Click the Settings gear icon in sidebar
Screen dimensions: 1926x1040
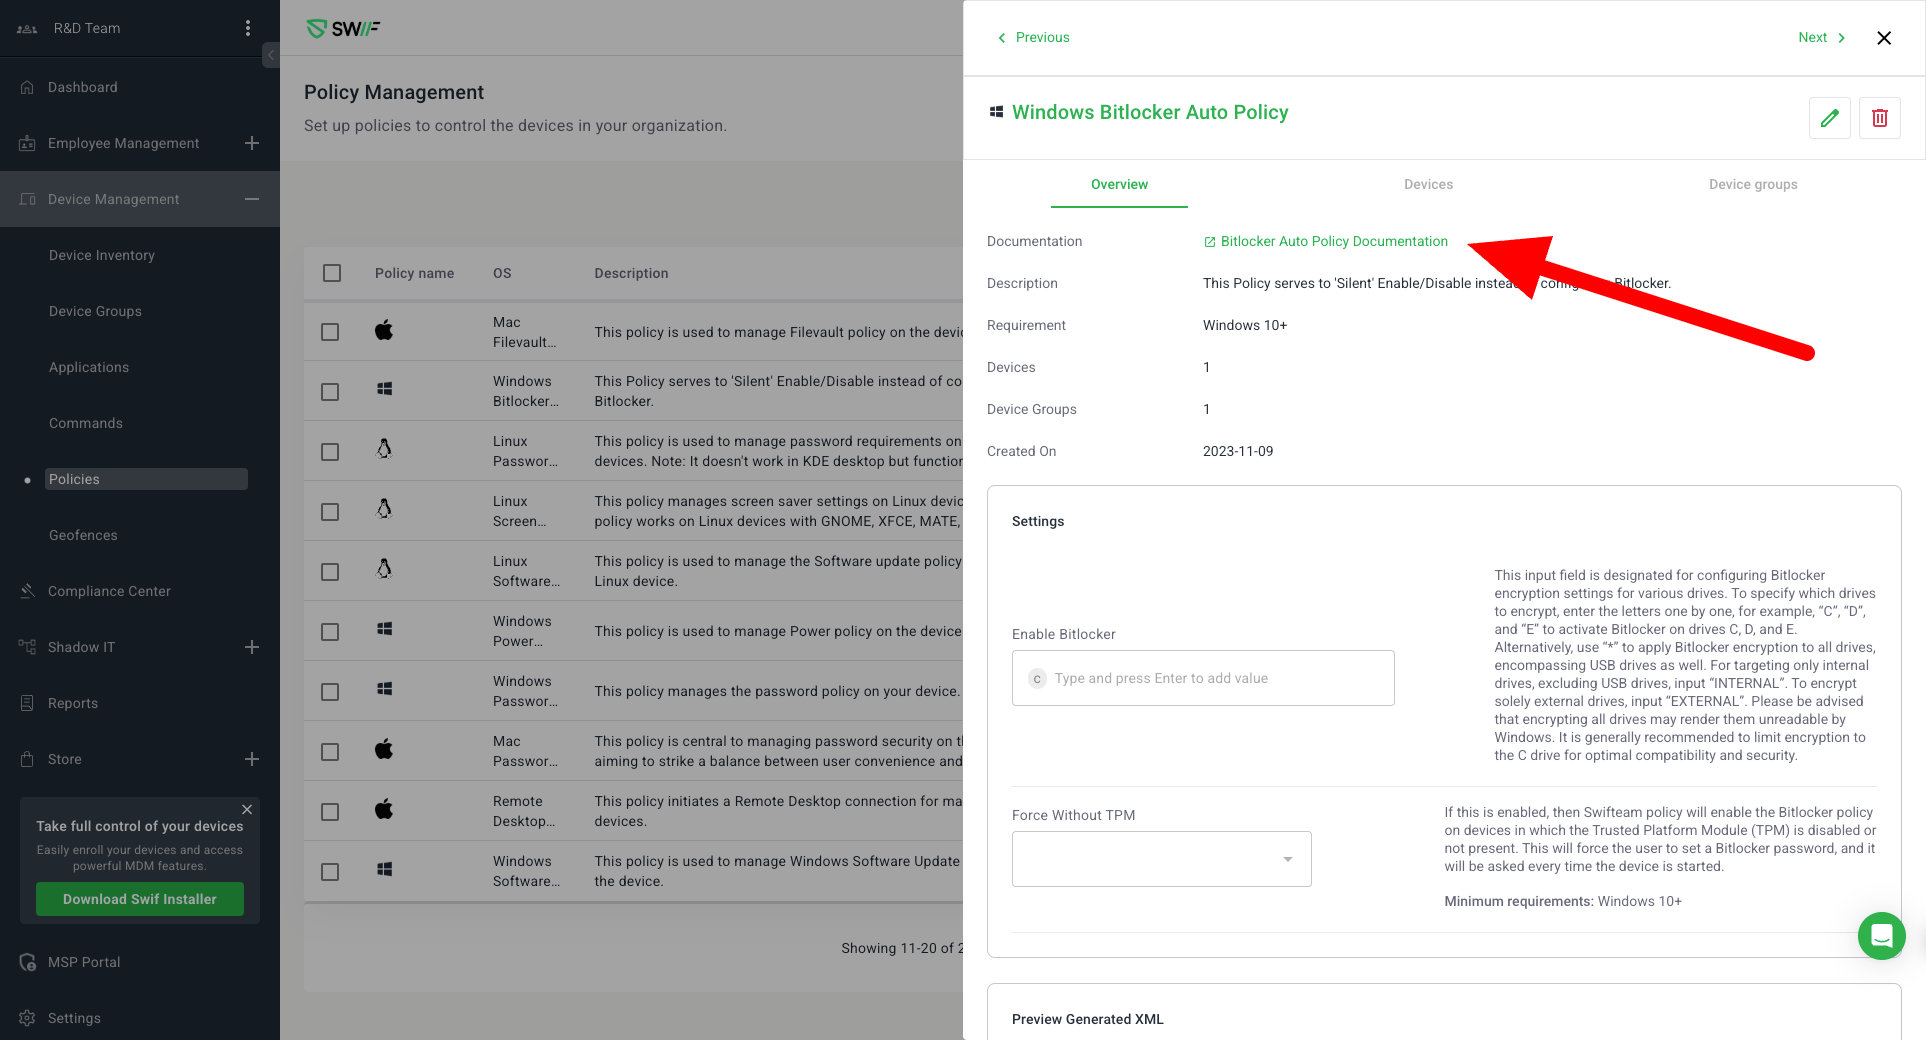pos(27,1018)
